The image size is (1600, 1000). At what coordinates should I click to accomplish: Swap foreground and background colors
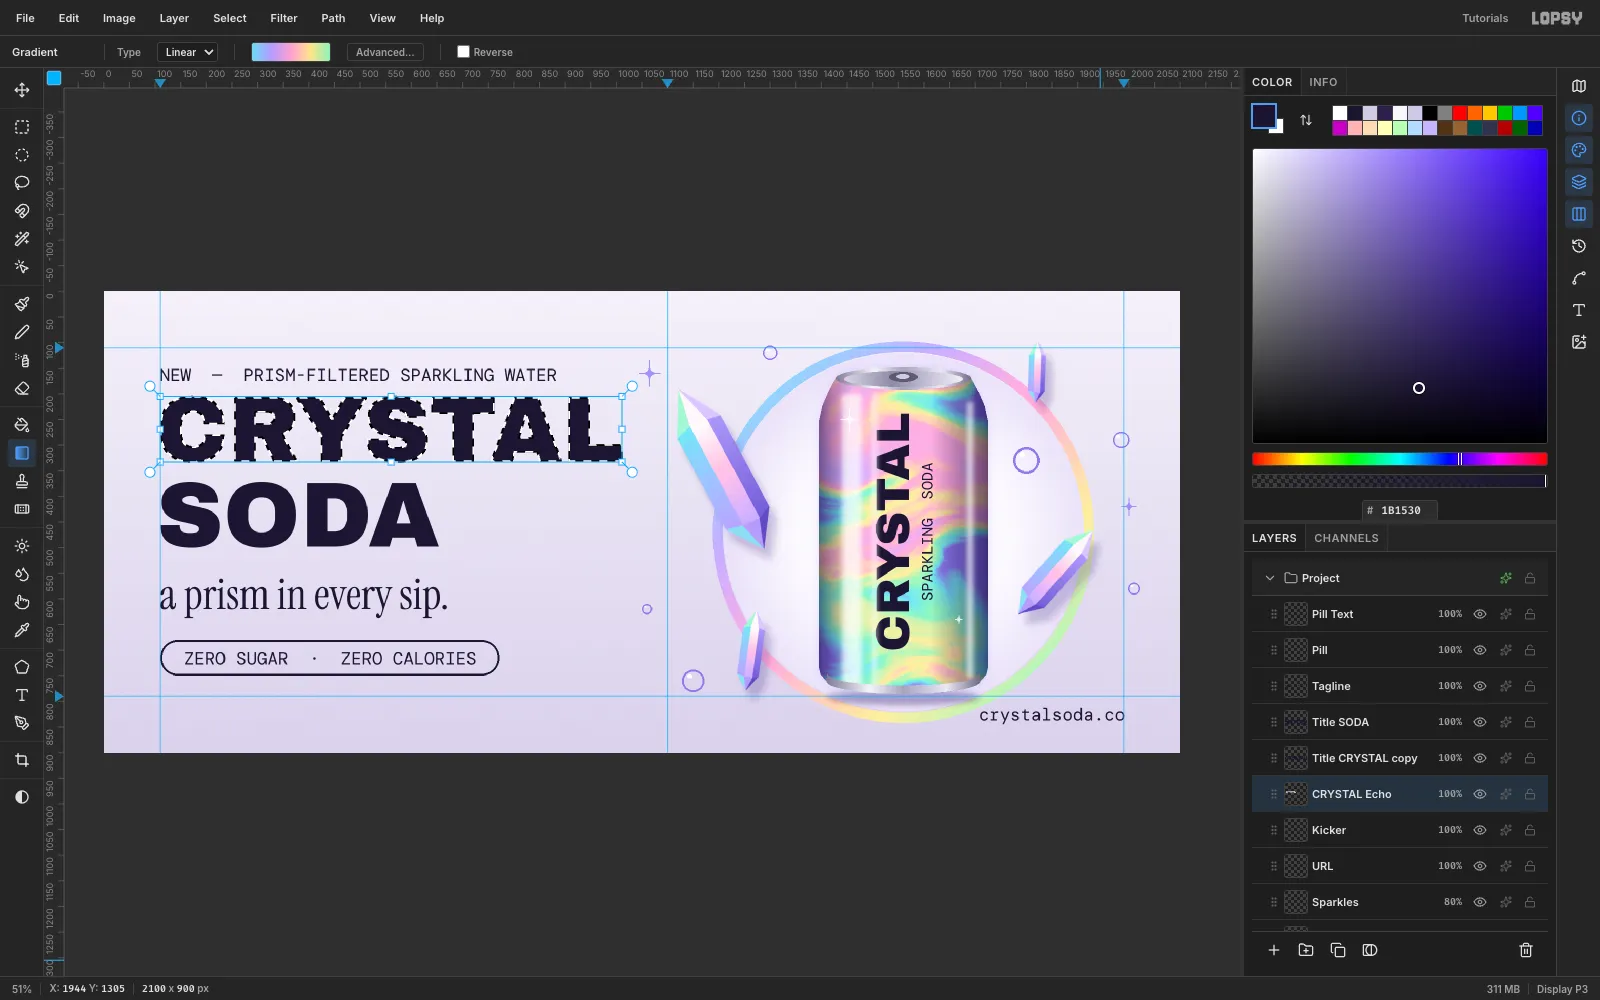[x=1306, y=120]
